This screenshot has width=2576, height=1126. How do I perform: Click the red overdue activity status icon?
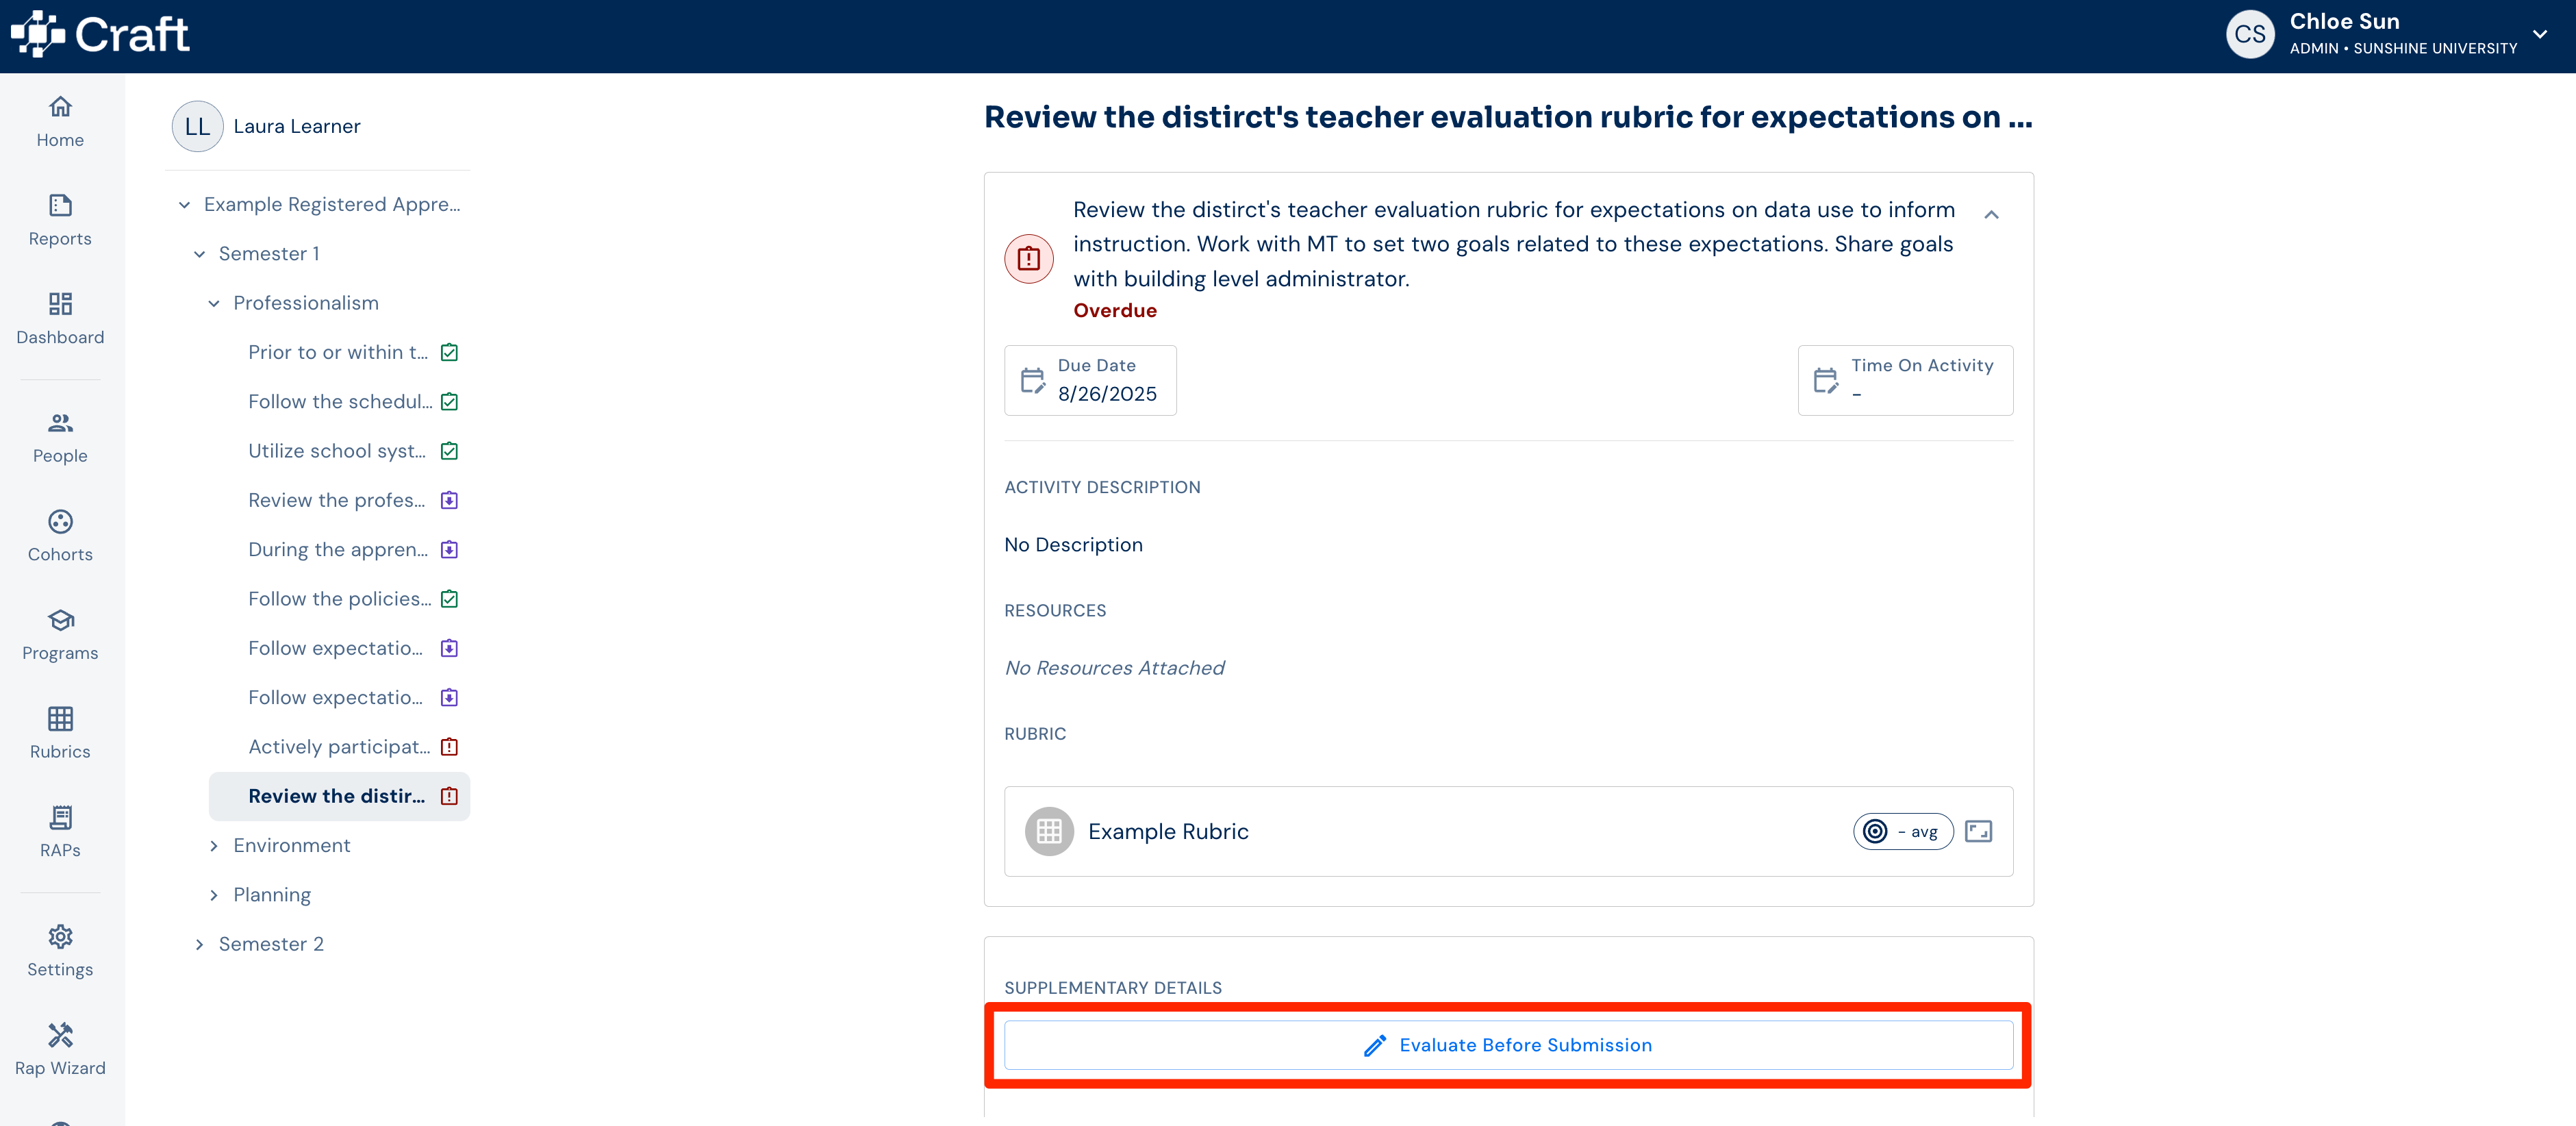coord(1028,259)
